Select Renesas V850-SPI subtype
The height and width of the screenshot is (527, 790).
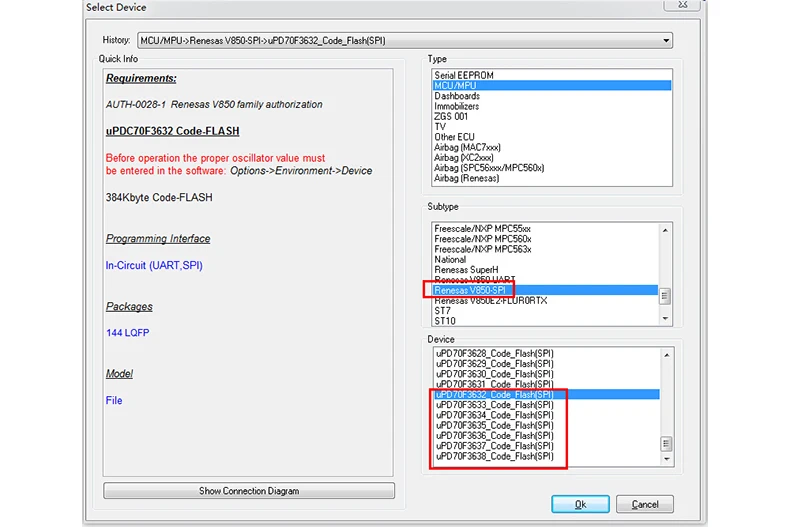545,290
